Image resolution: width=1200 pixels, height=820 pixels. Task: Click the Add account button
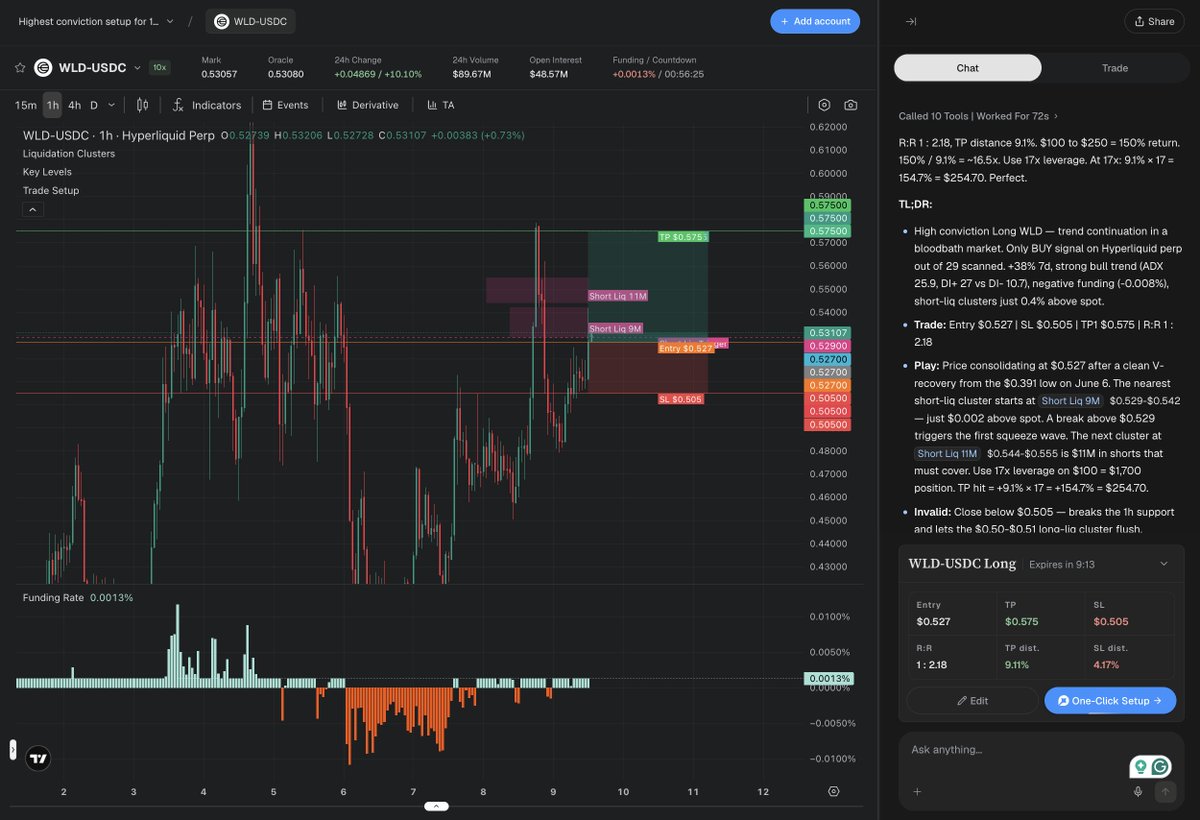pyautogui.click(x=815, y=21)
